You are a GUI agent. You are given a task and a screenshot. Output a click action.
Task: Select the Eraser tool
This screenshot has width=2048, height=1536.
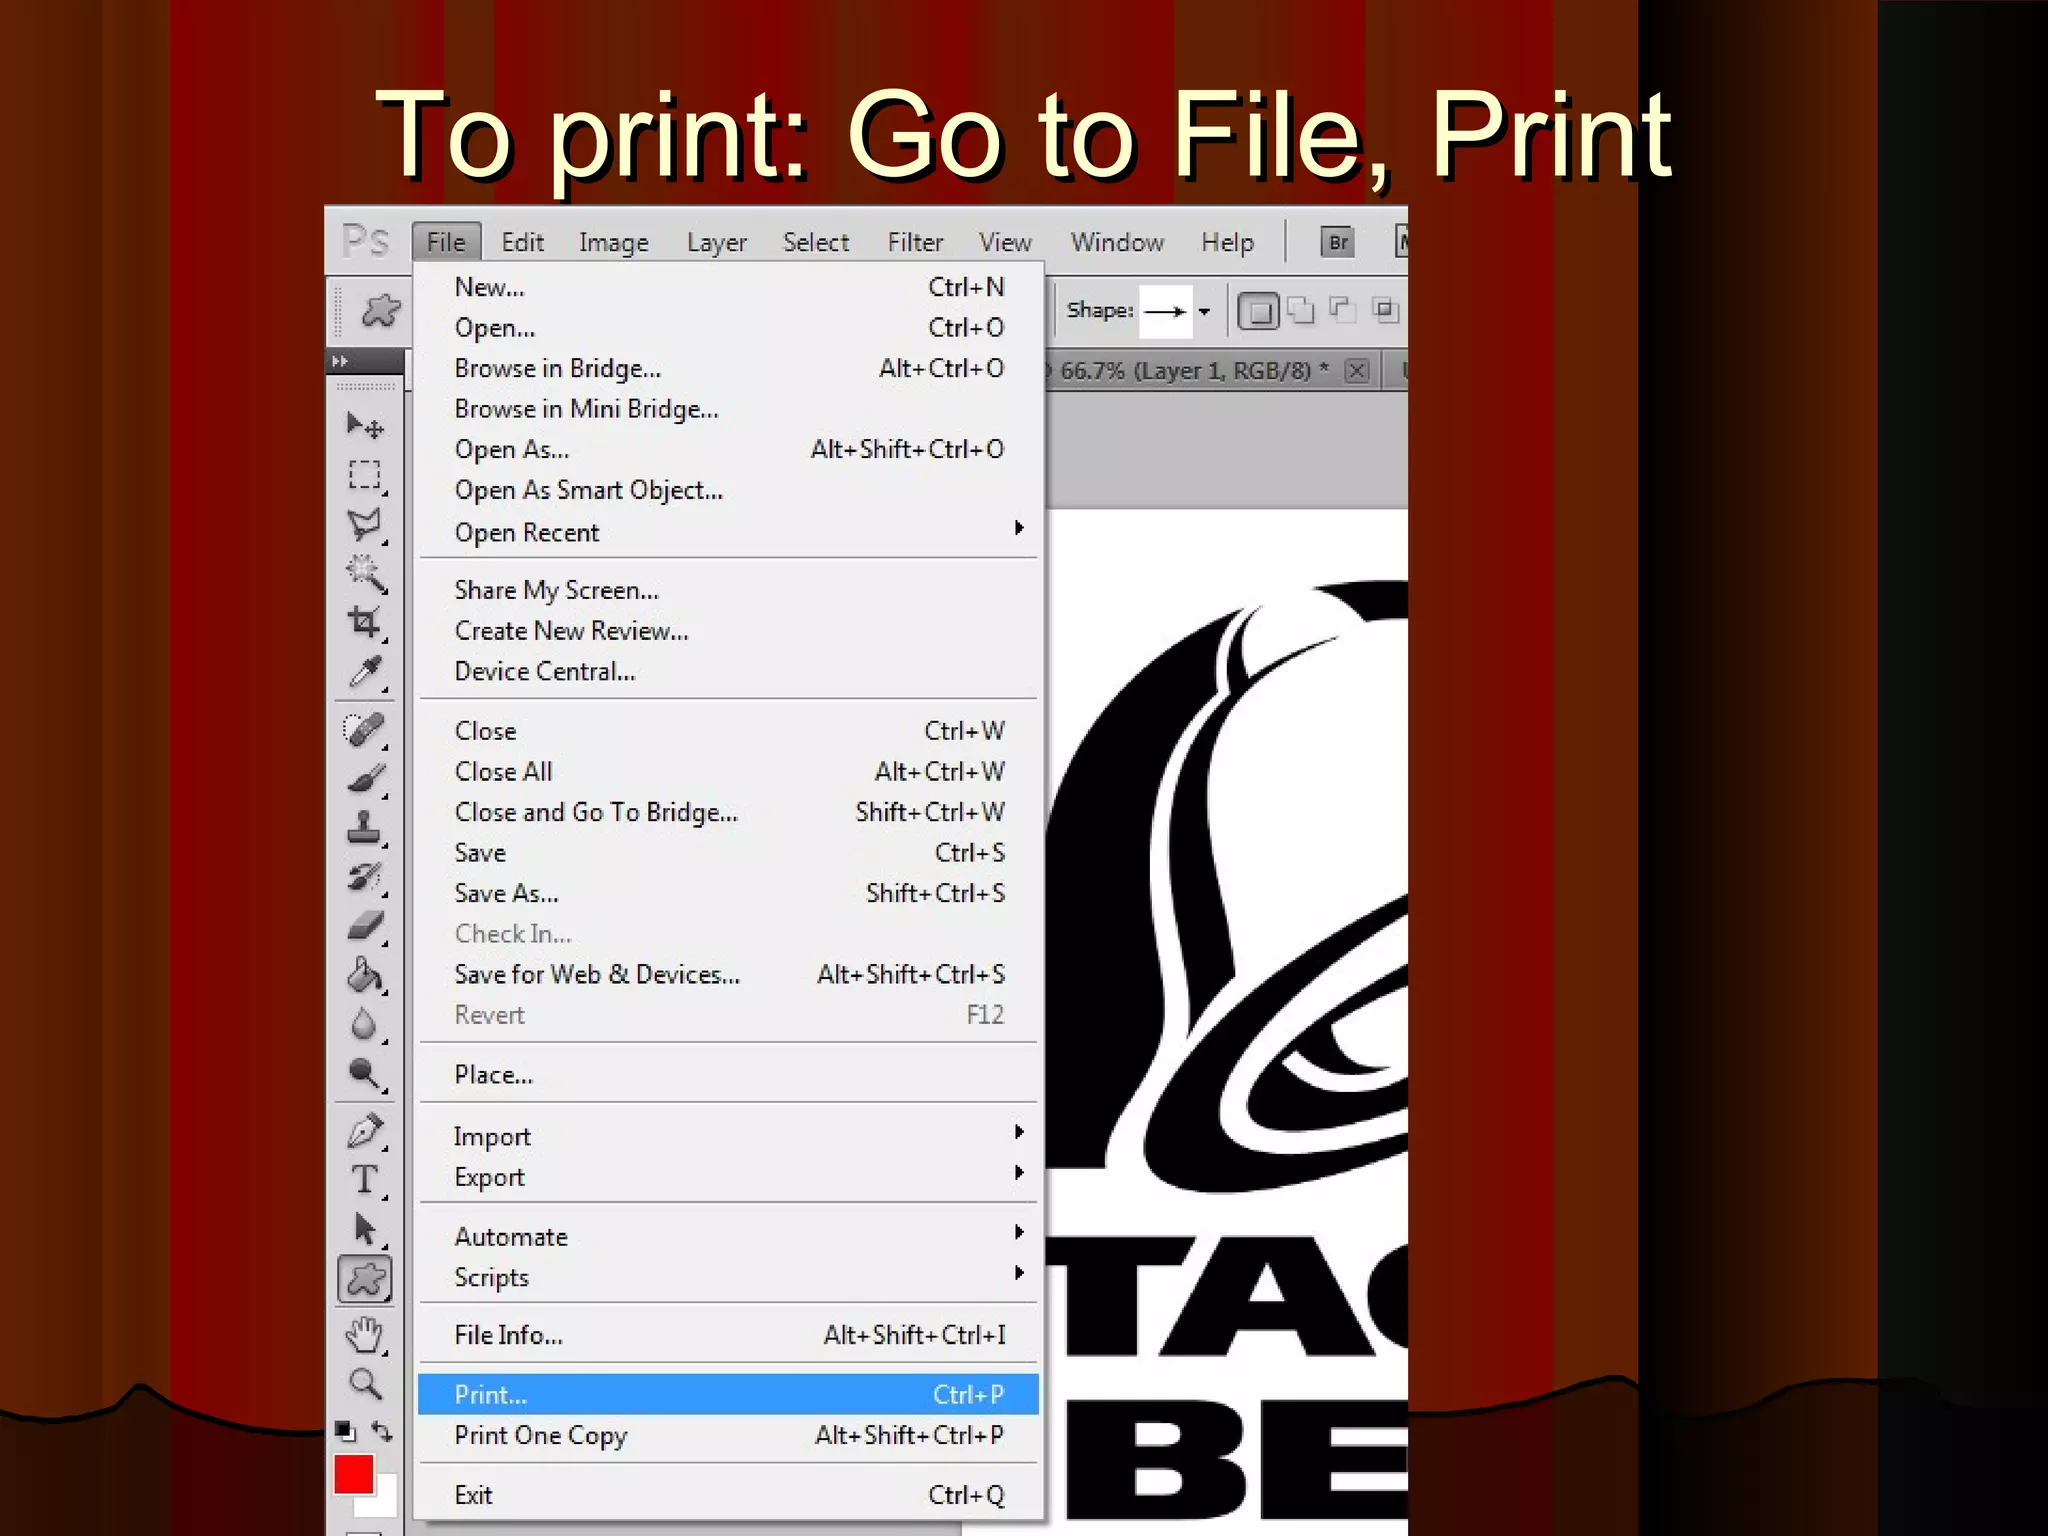pos(365,925)
